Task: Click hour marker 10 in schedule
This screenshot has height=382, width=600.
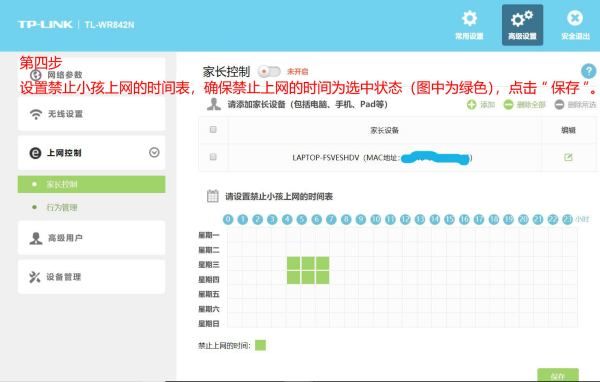Action: [376, 219]
